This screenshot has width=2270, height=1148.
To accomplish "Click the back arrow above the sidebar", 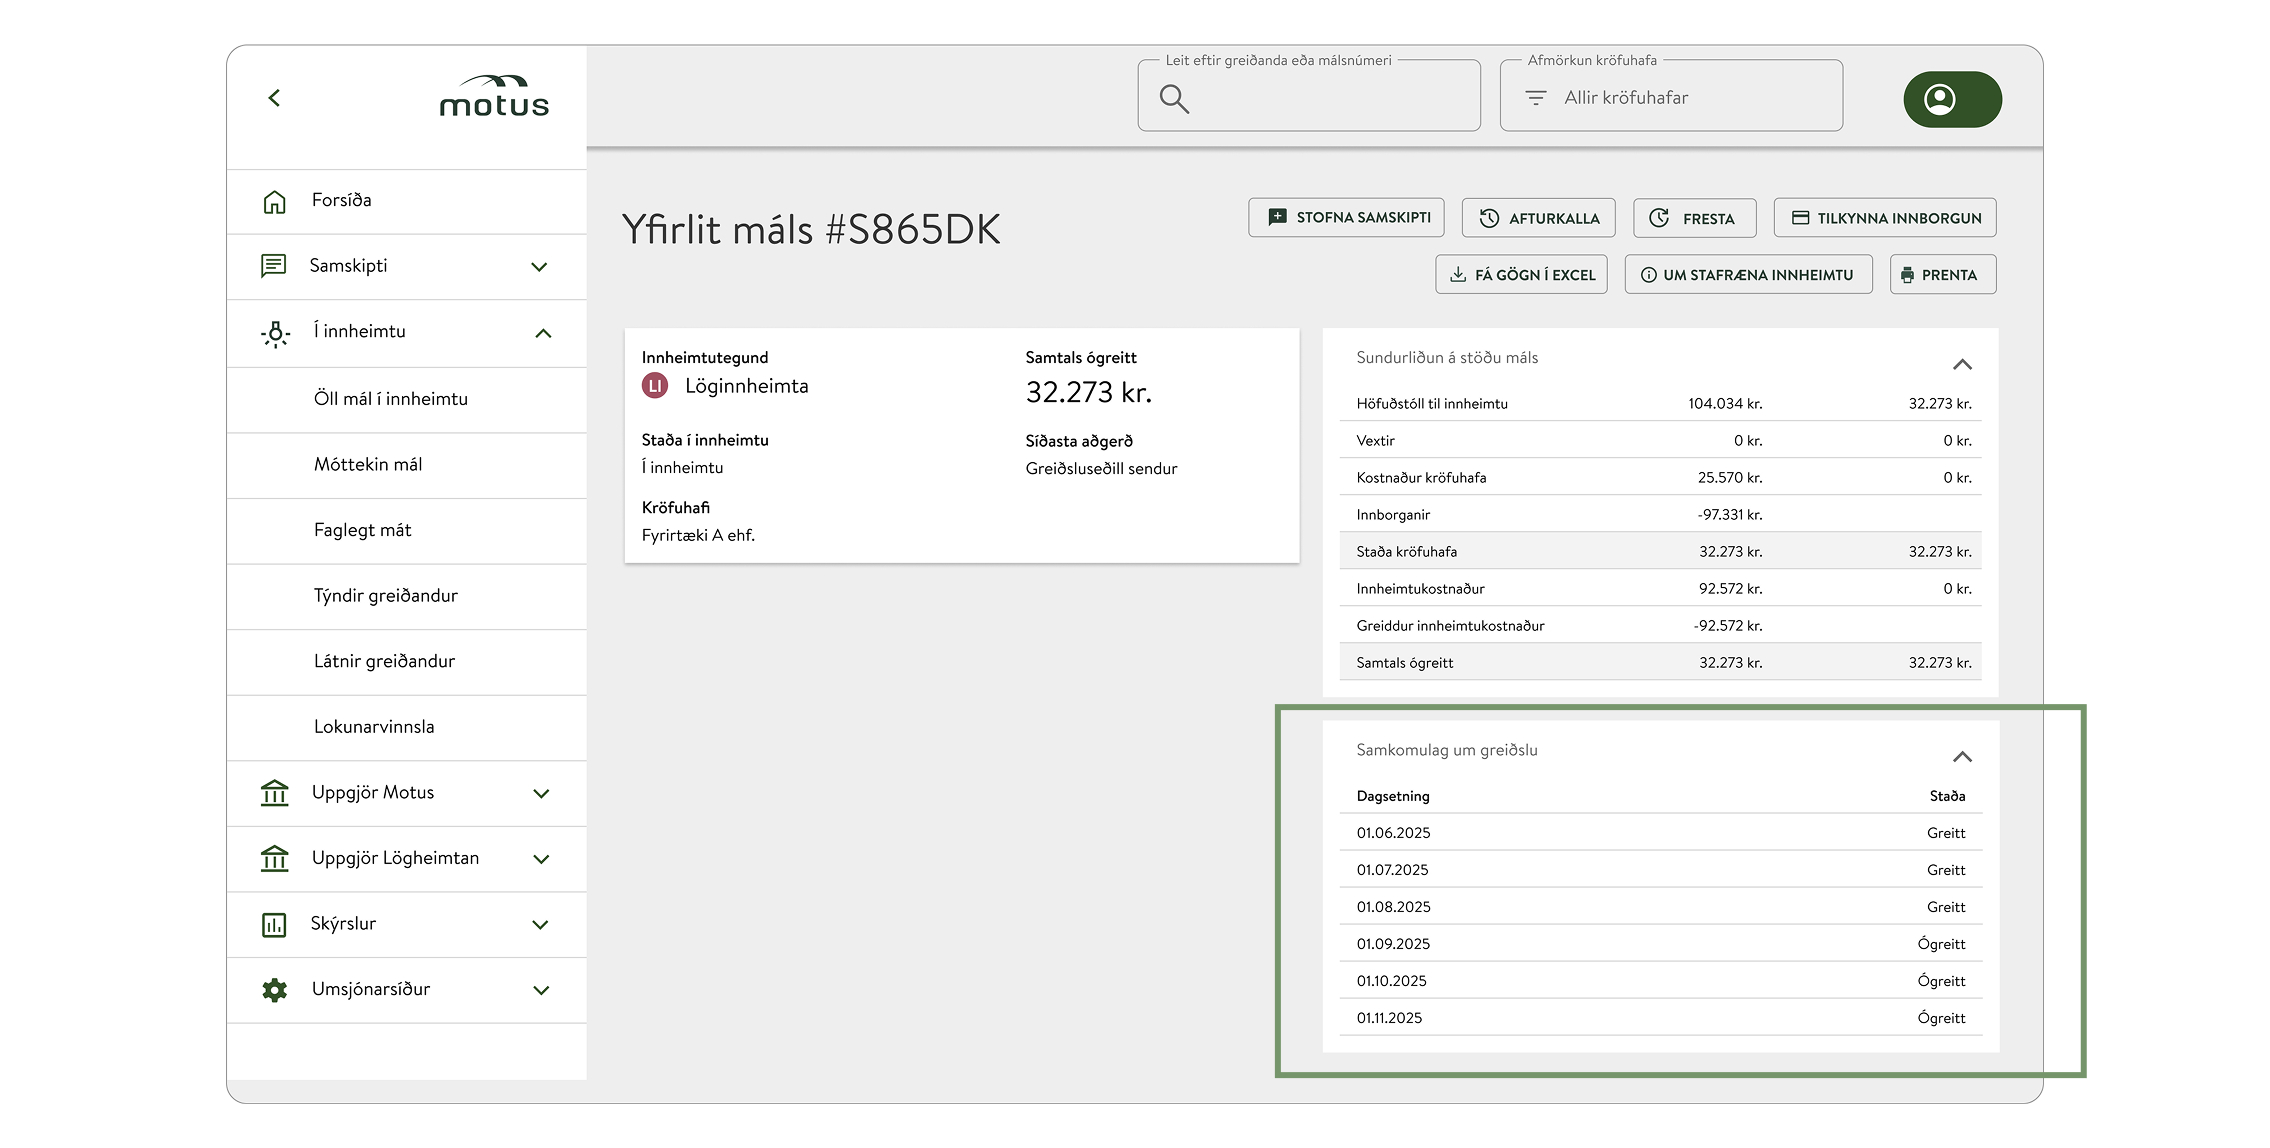I will point(273,98).
